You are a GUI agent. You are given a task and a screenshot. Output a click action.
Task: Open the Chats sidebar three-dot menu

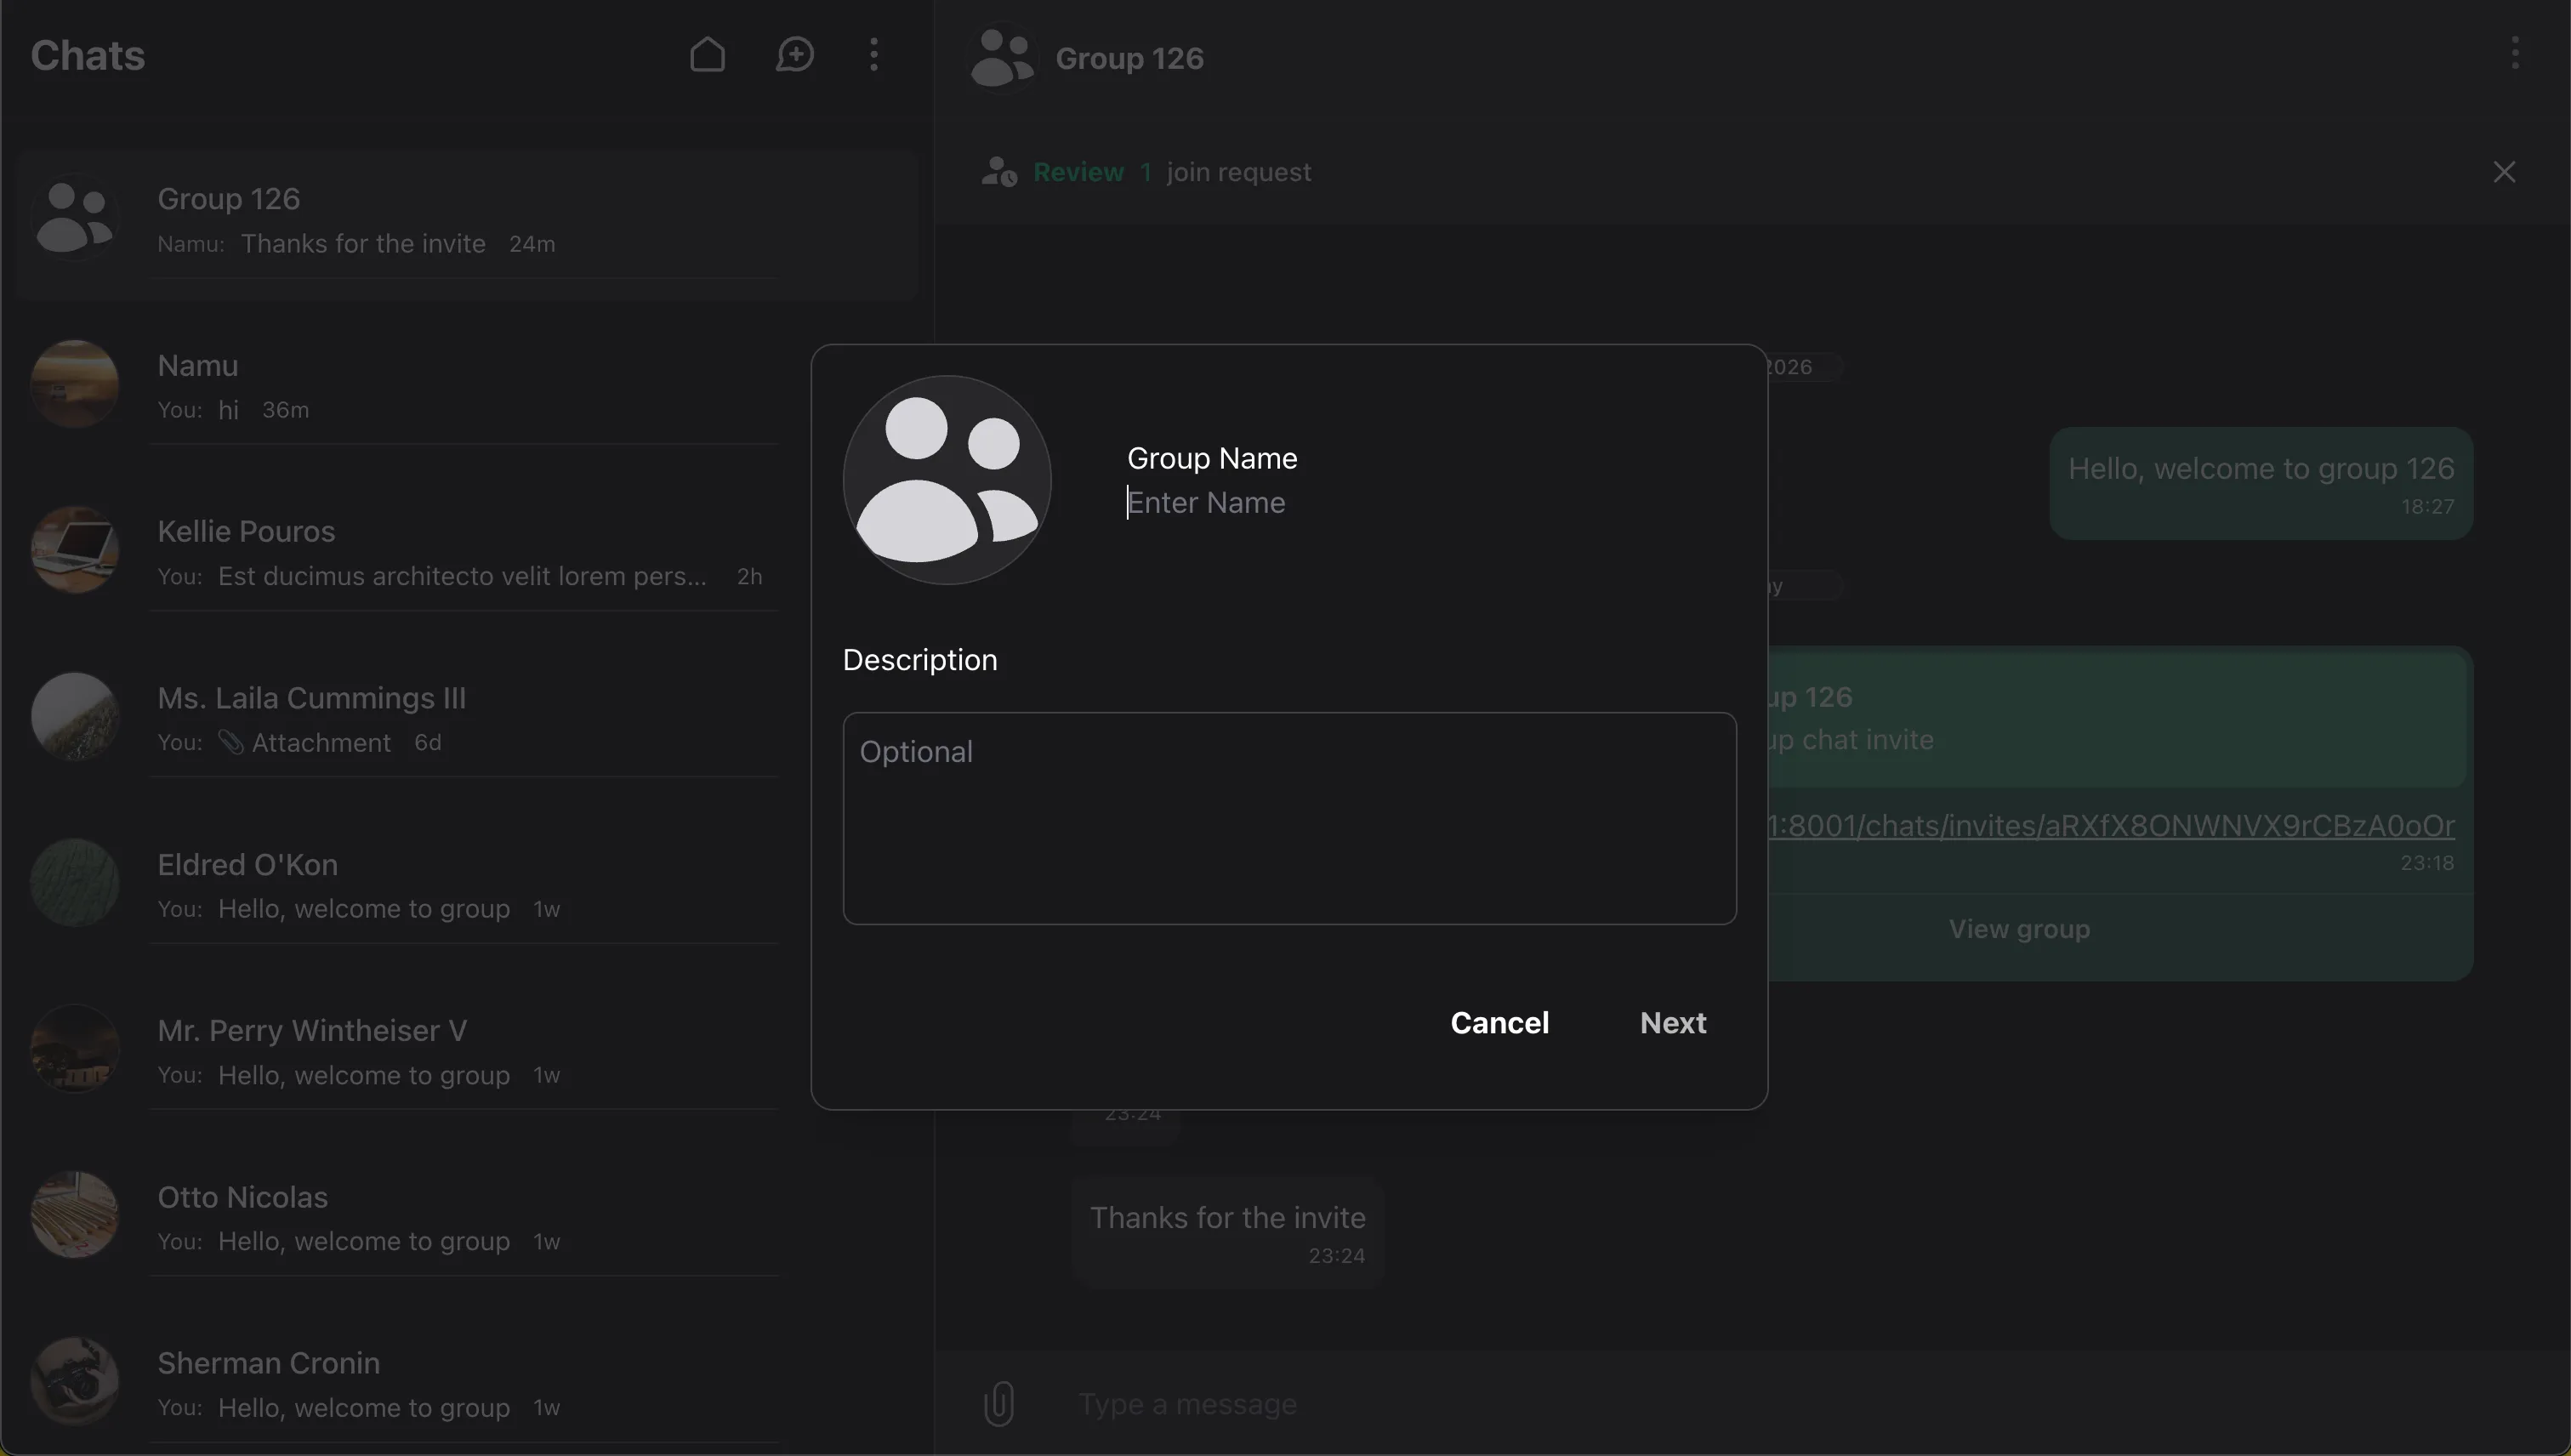click(874, 55)
